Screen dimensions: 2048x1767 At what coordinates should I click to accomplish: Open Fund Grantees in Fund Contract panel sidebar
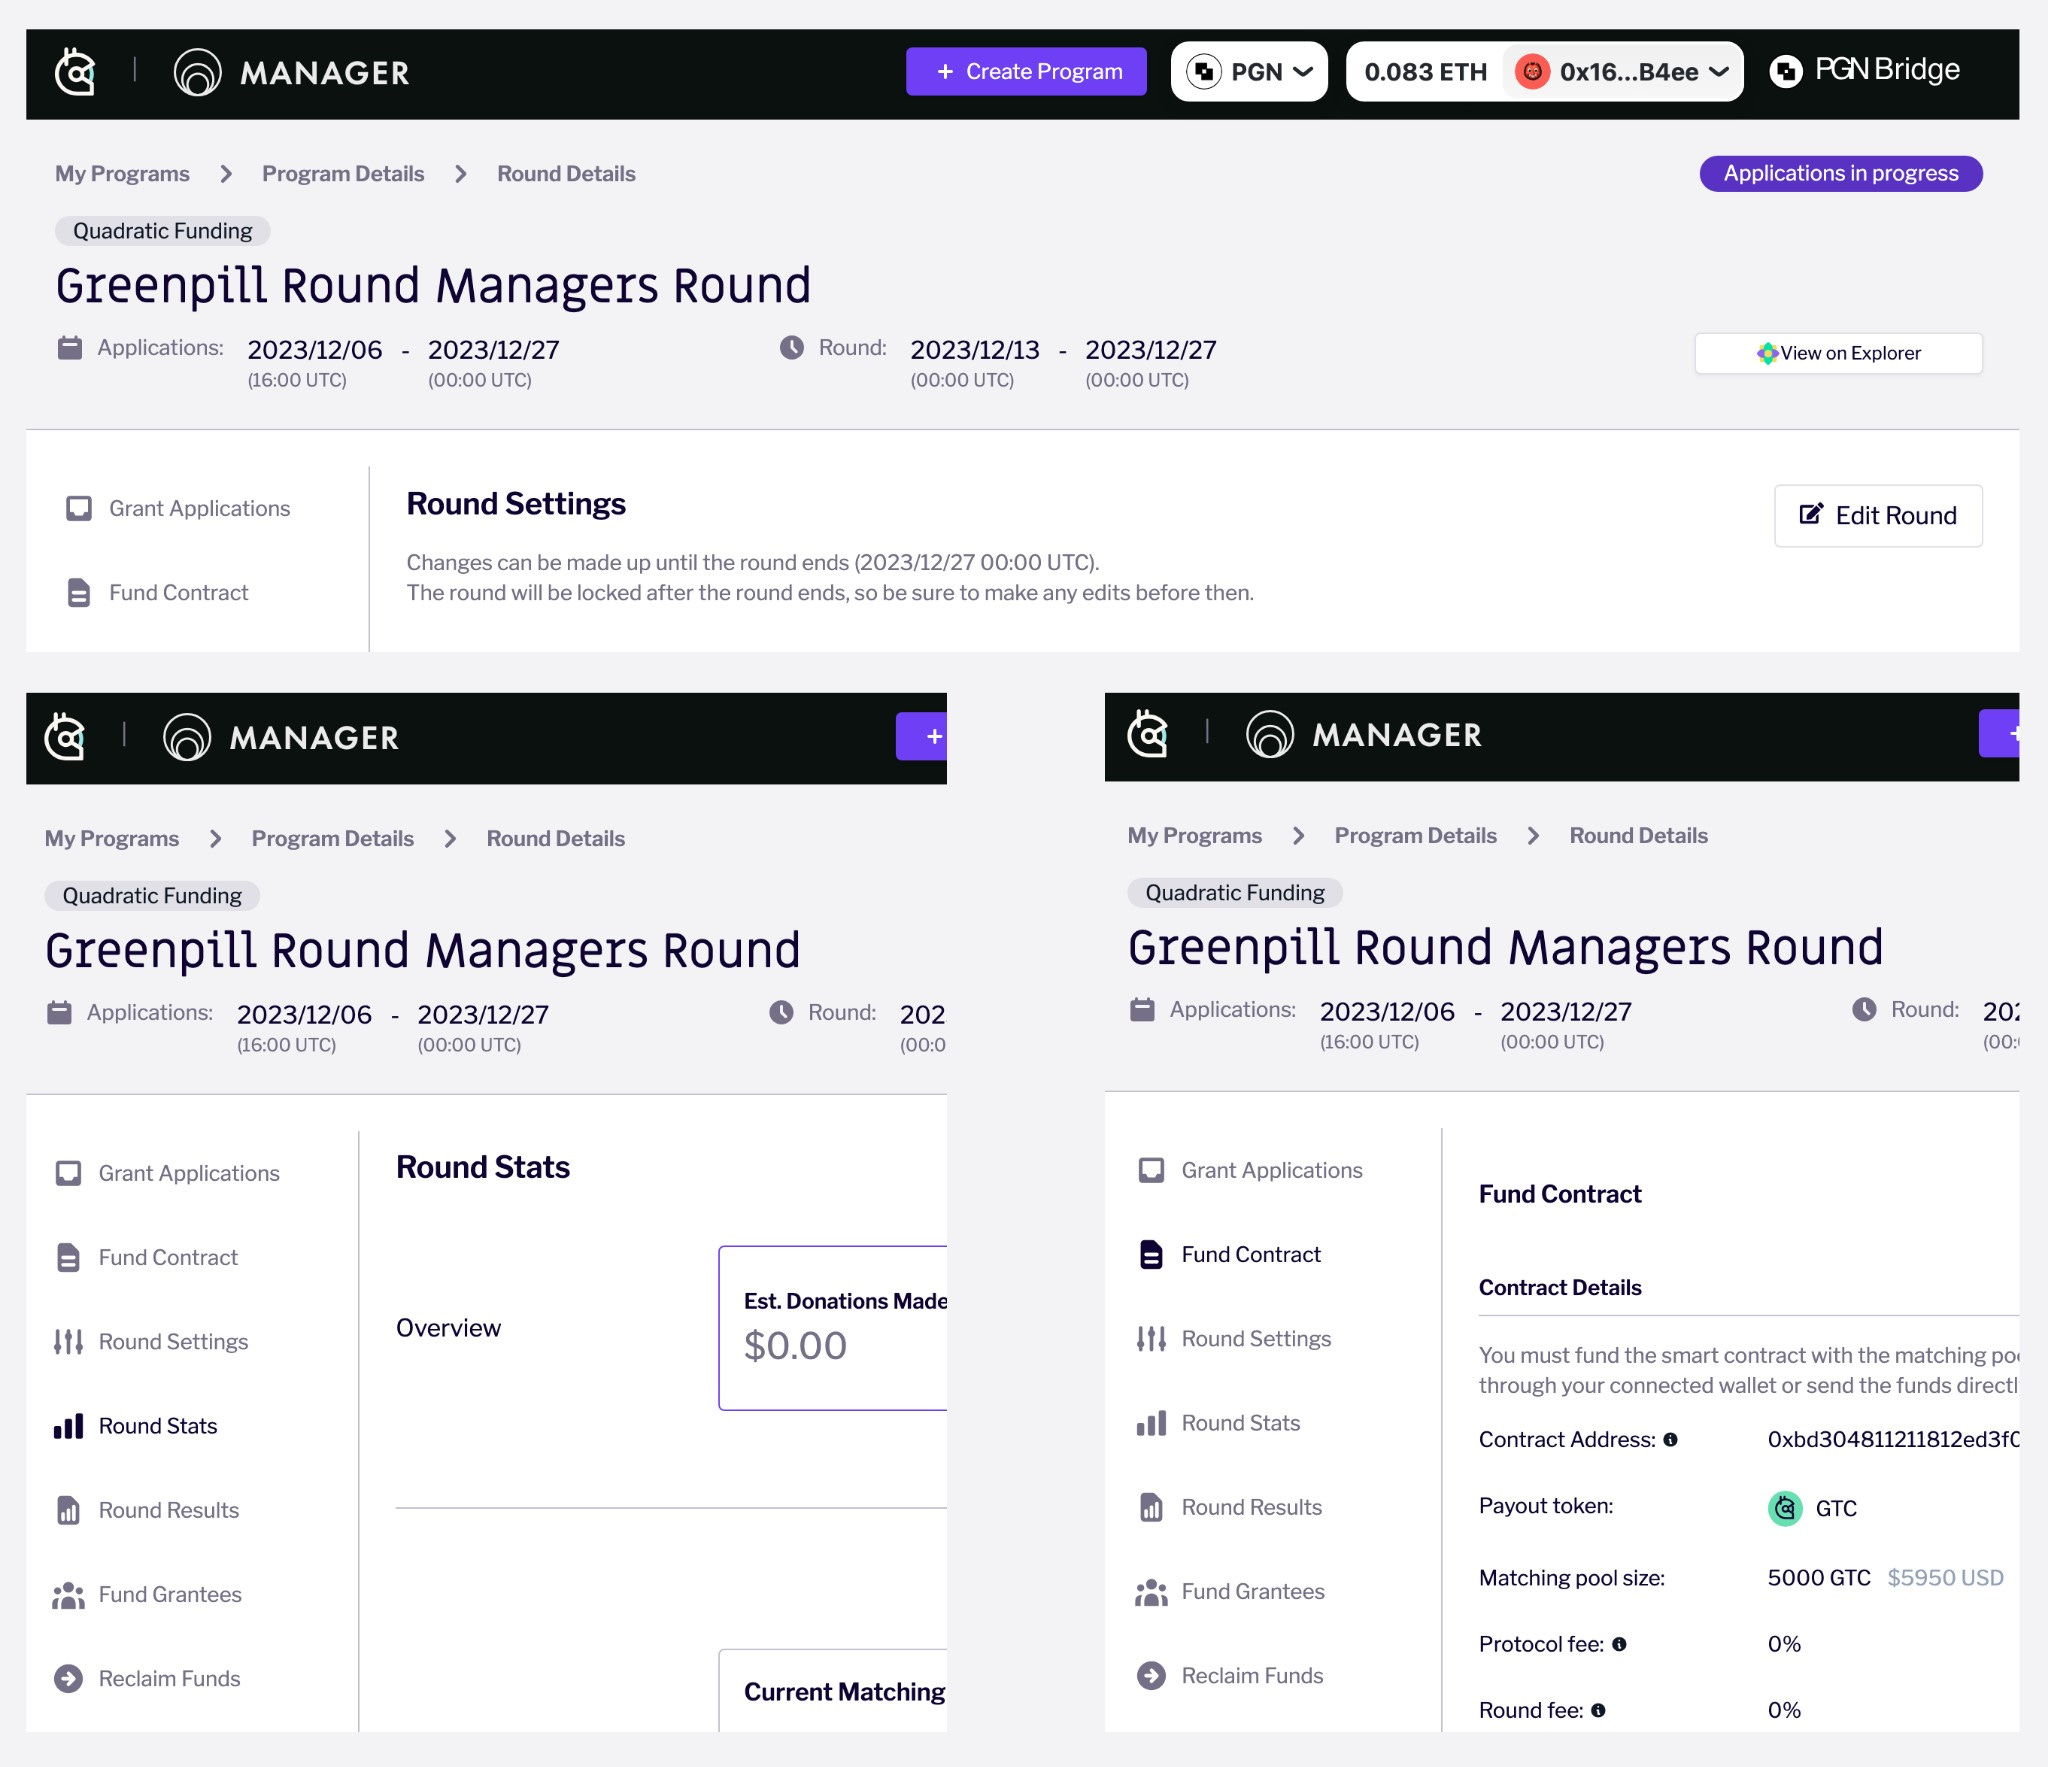1230,1591
